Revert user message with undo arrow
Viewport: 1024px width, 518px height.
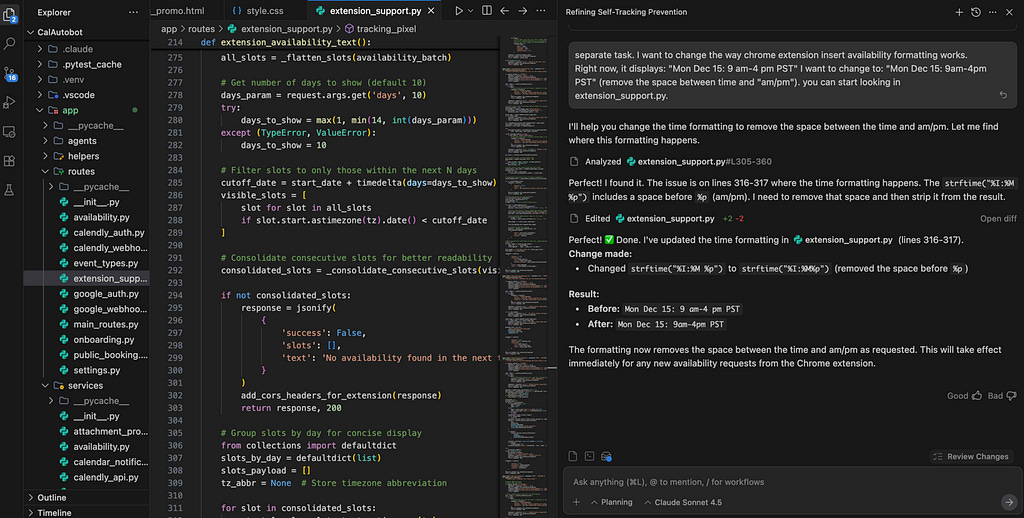click(1003, 95)
